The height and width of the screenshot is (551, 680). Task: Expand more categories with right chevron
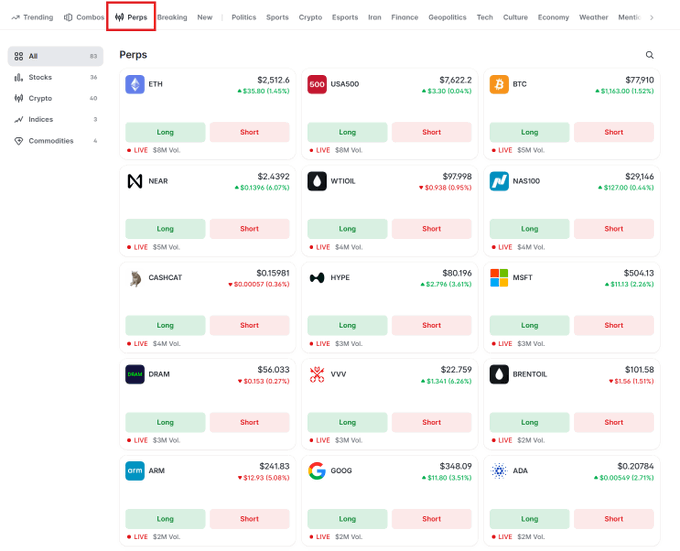tap(652, 18)
